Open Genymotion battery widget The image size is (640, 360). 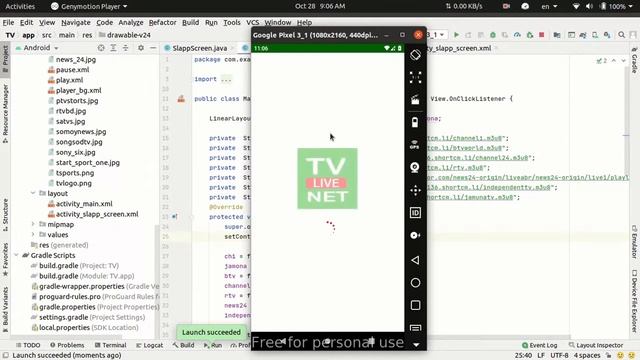tap(415, 122)
